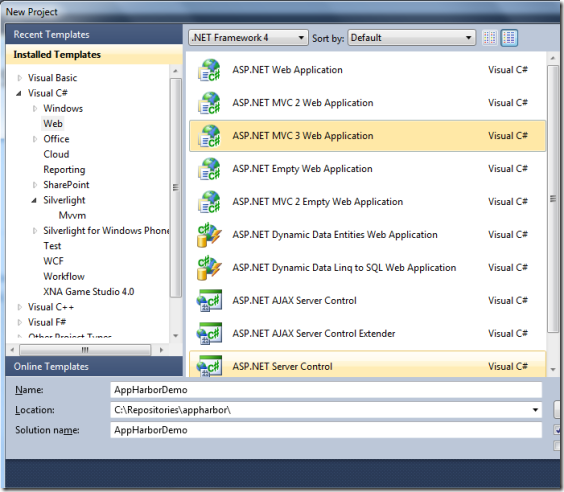Click the ASP.NET Server Control icon
Image resolution: width=564 pixels, height=492 pixels.
(209, 366)
